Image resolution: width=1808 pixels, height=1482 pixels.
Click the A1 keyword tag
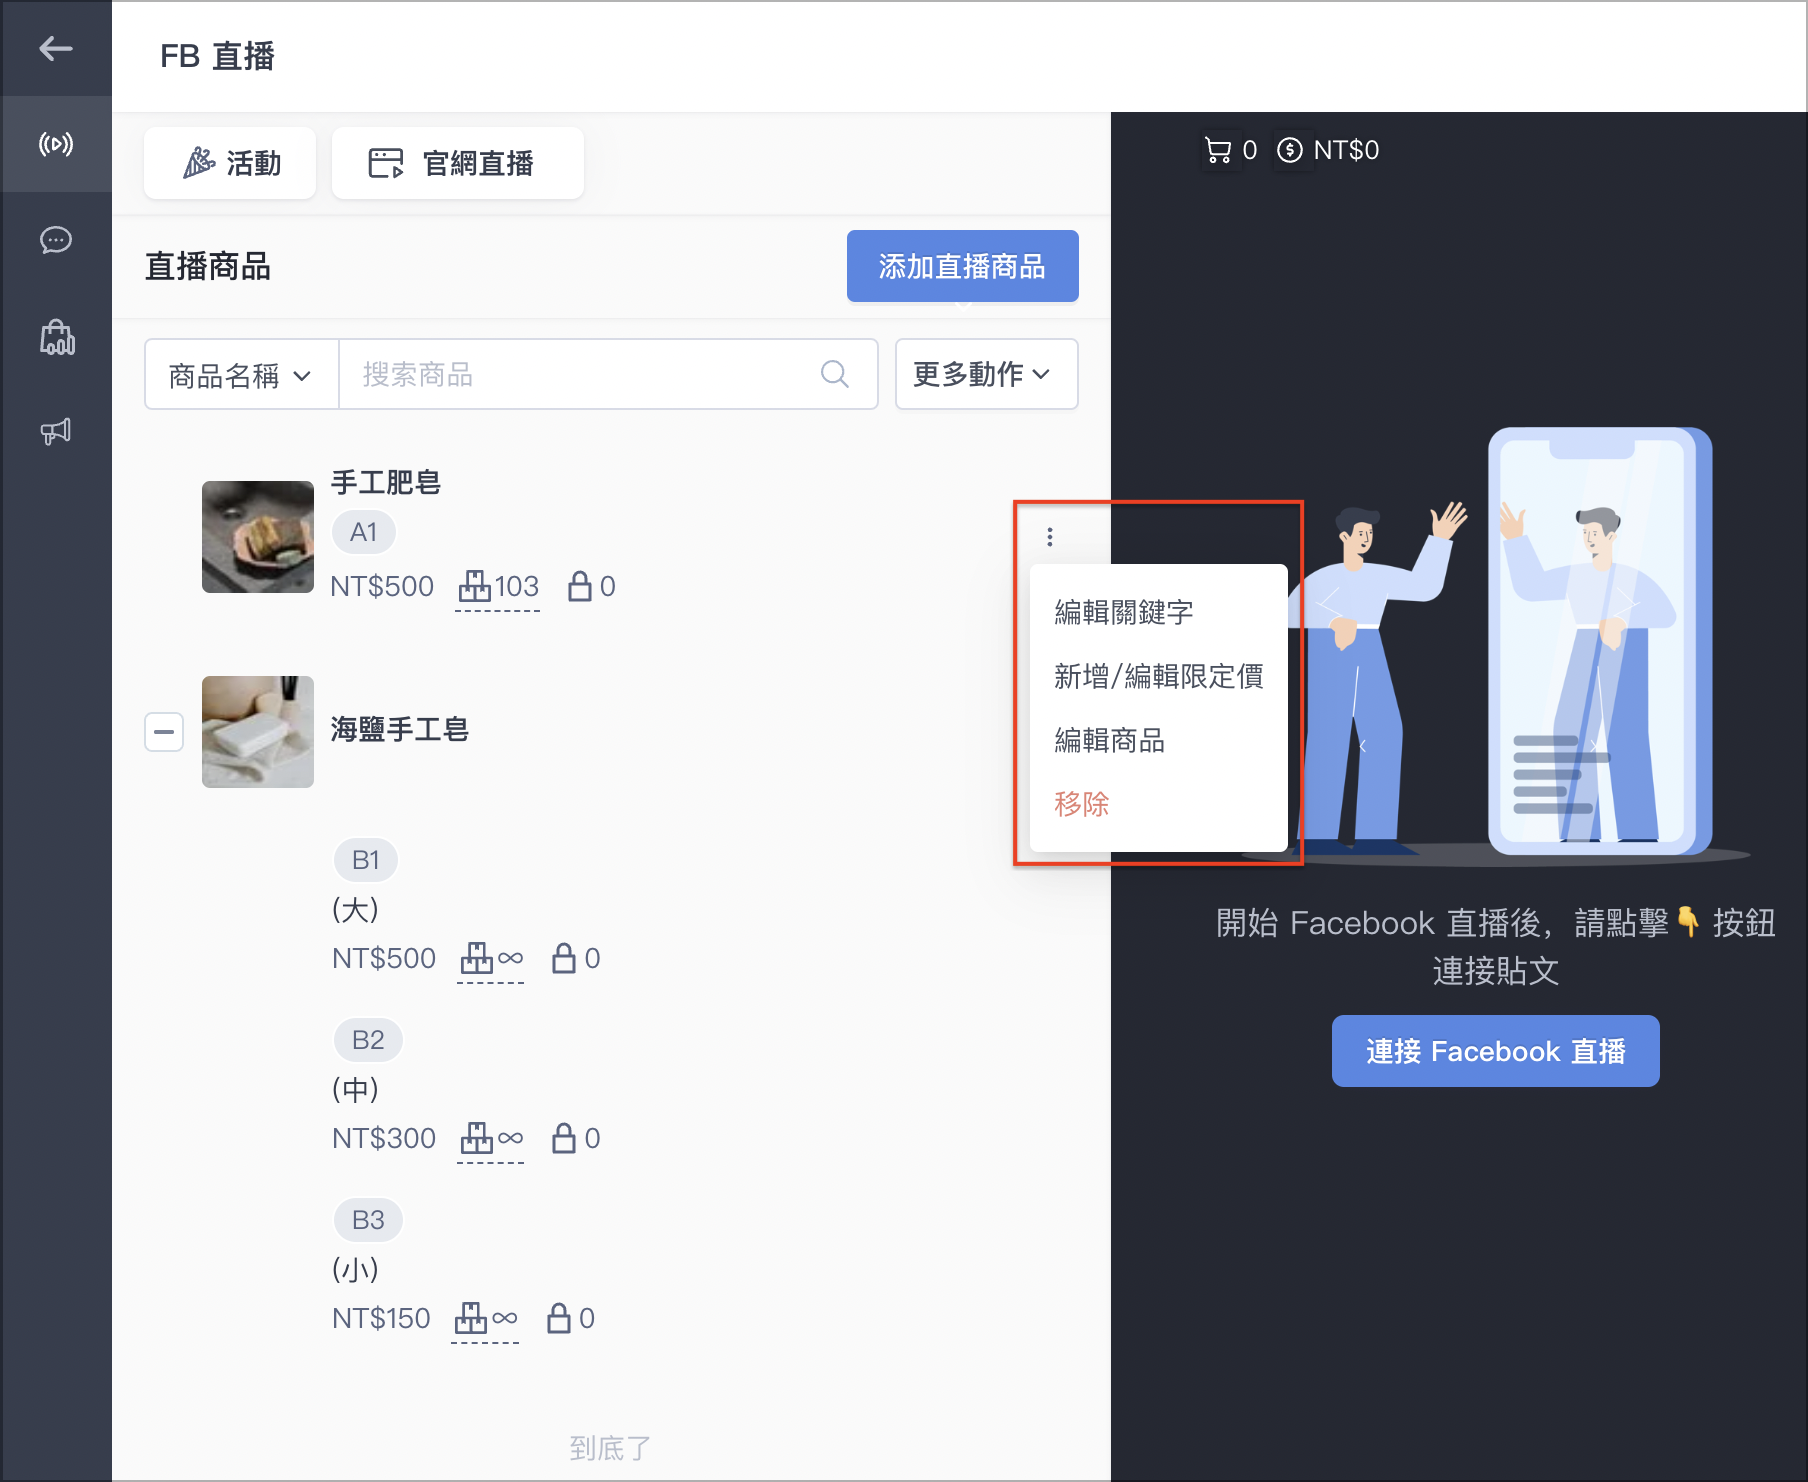click(364, 532)
